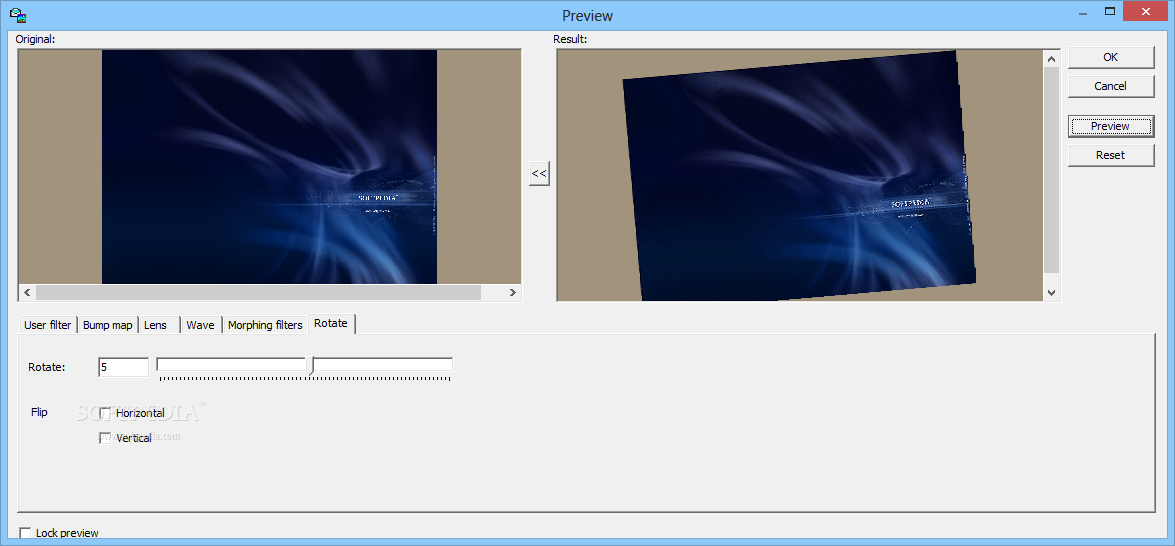The width and height of the screenshot is (1175, 546).
Task: Click the Rotate angle input field
Action: (124, 367)
